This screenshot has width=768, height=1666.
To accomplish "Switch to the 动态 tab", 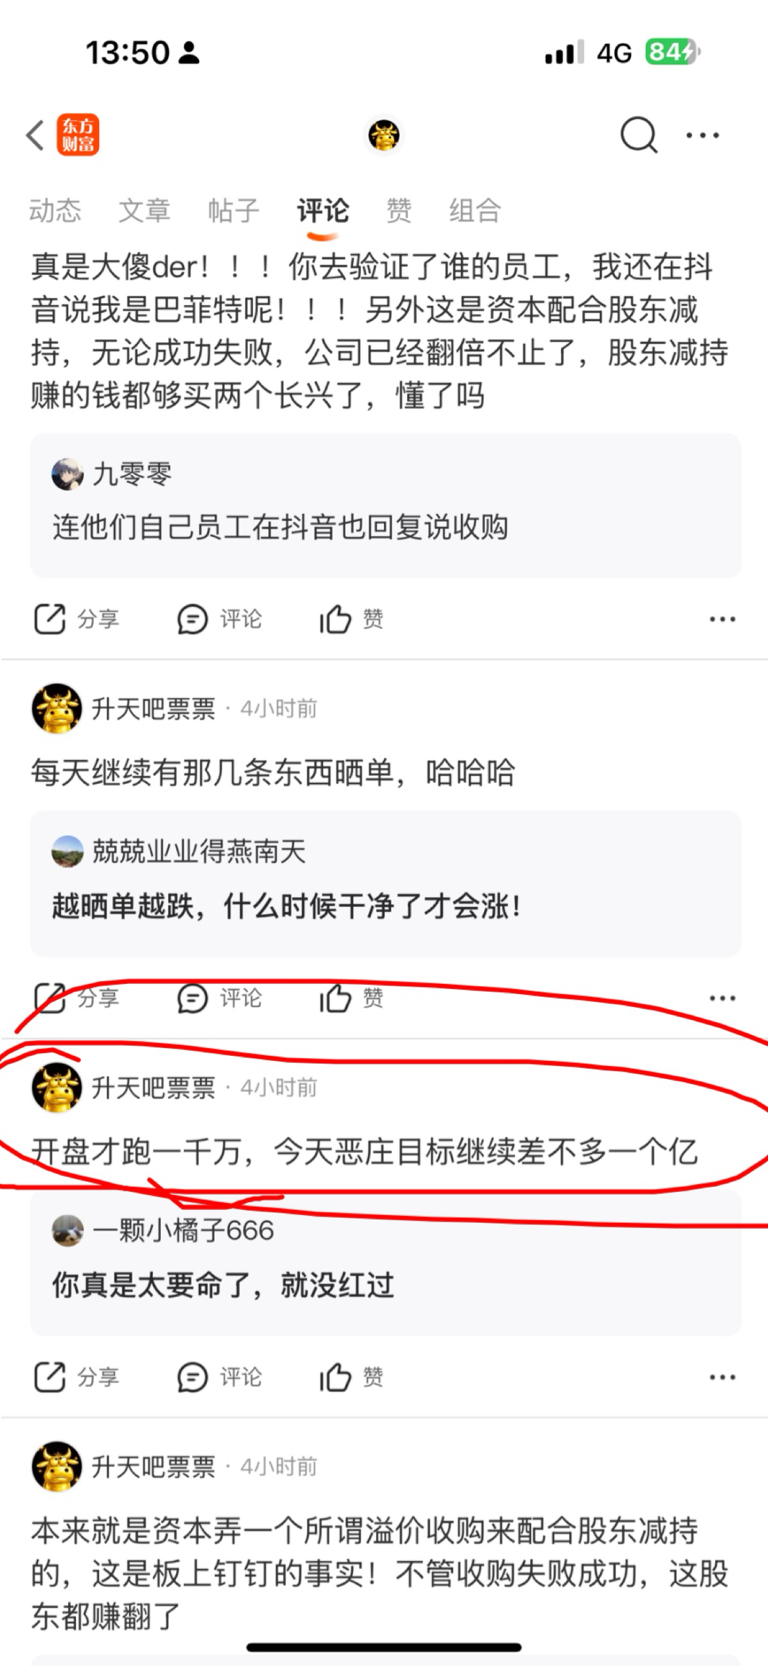I will (x=55, y=211).
